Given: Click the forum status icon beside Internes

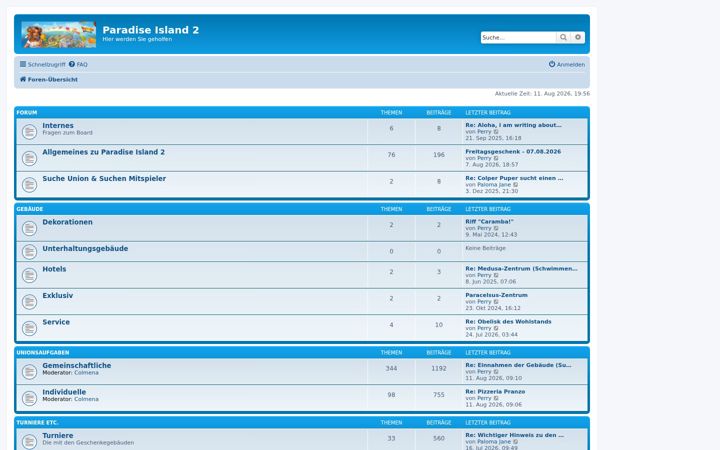Looking at the screenshot, I should click(x=29, y=132).
